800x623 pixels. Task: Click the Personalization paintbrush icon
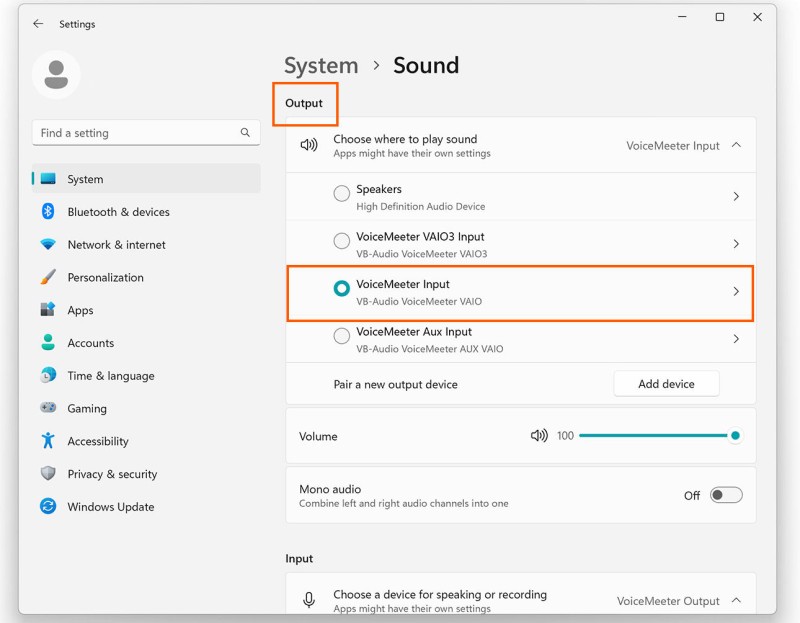[48, 277]
